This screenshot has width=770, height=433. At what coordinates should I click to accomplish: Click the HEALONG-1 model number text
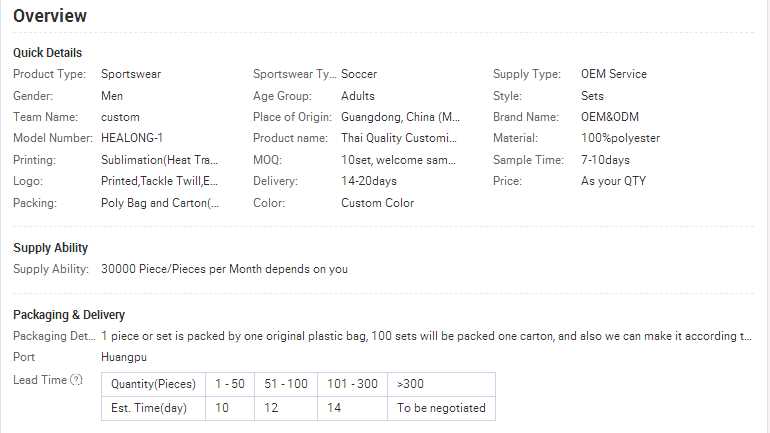click(x=132, y=138)
